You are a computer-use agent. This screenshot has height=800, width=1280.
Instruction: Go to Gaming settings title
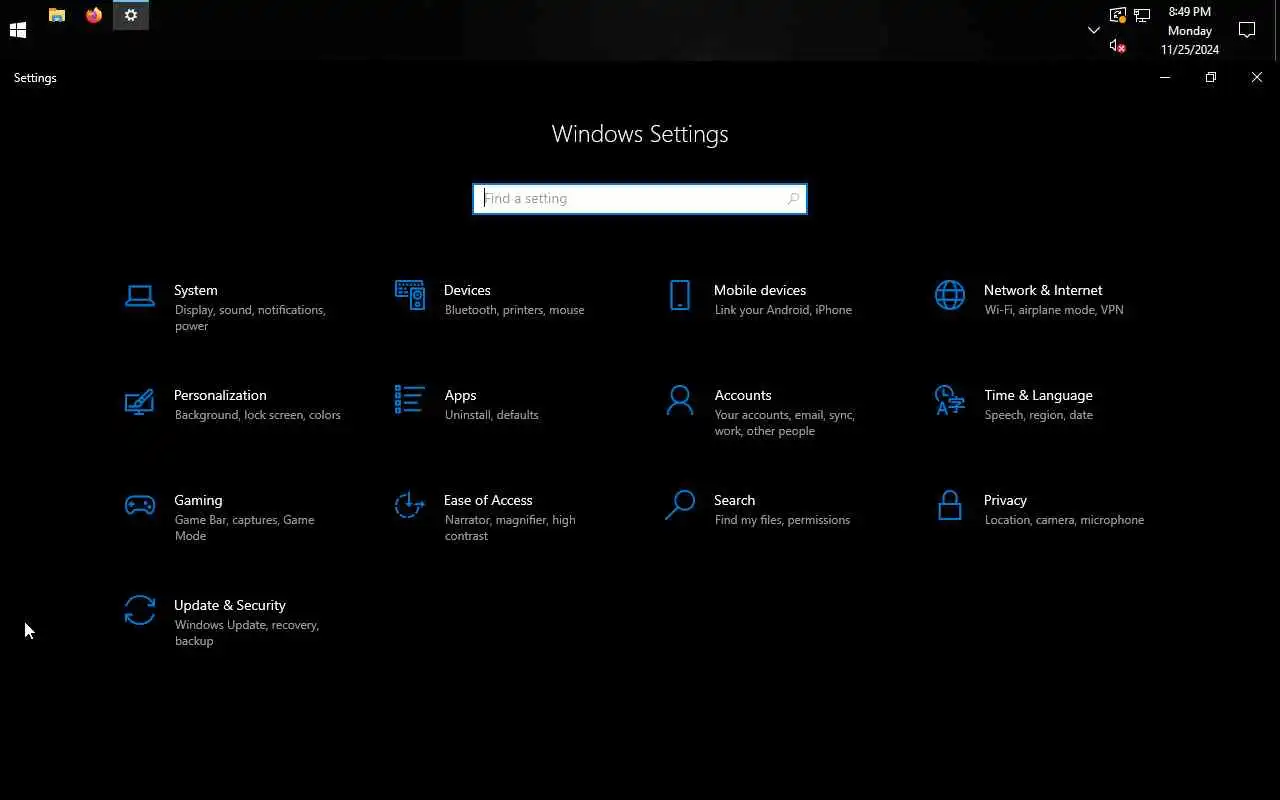(x=198, y=500)
